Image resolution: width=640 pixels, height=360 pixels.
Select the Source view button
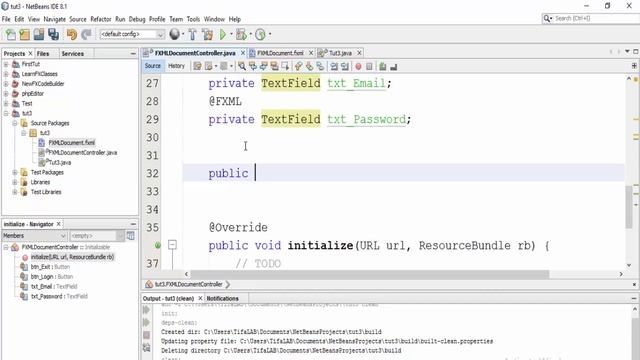click(x=153, y=66)
